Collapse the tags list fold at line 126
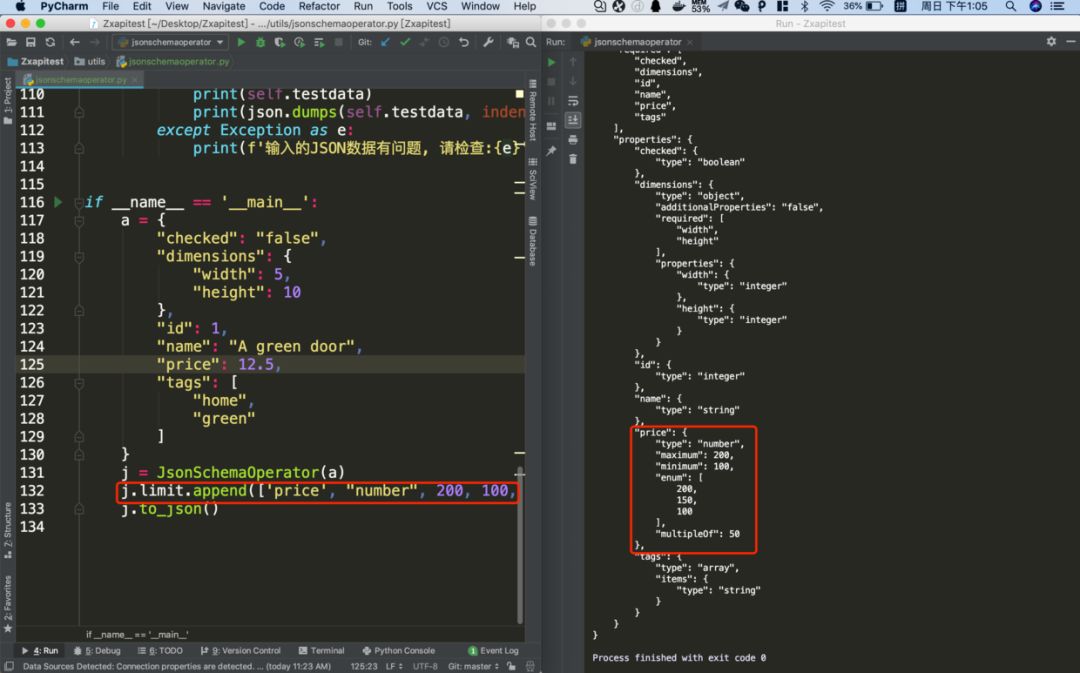The height and width of the screenshot is (673, 1080). (x=79, y=382)
